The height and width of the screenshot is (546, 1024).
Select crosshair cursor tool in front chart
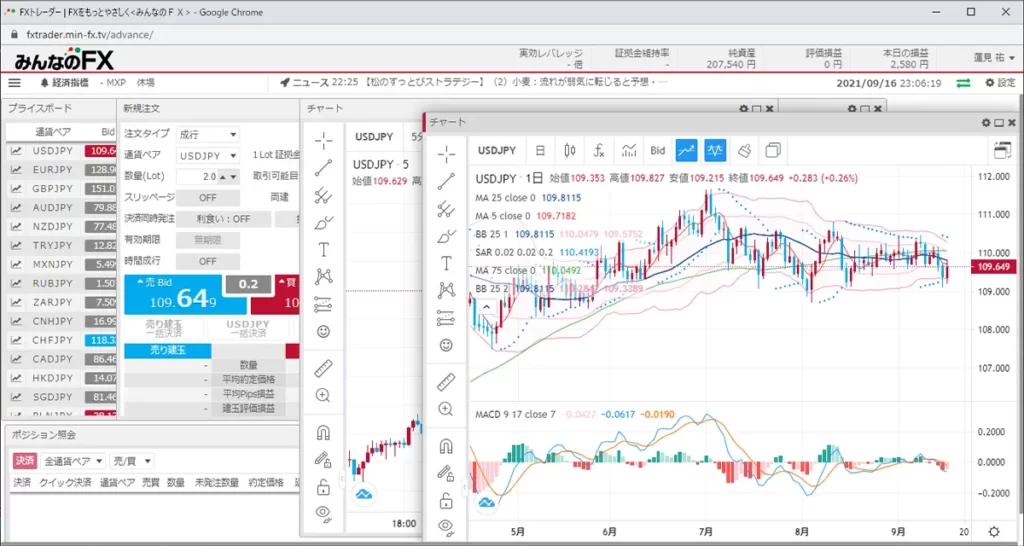coord(447,154)
